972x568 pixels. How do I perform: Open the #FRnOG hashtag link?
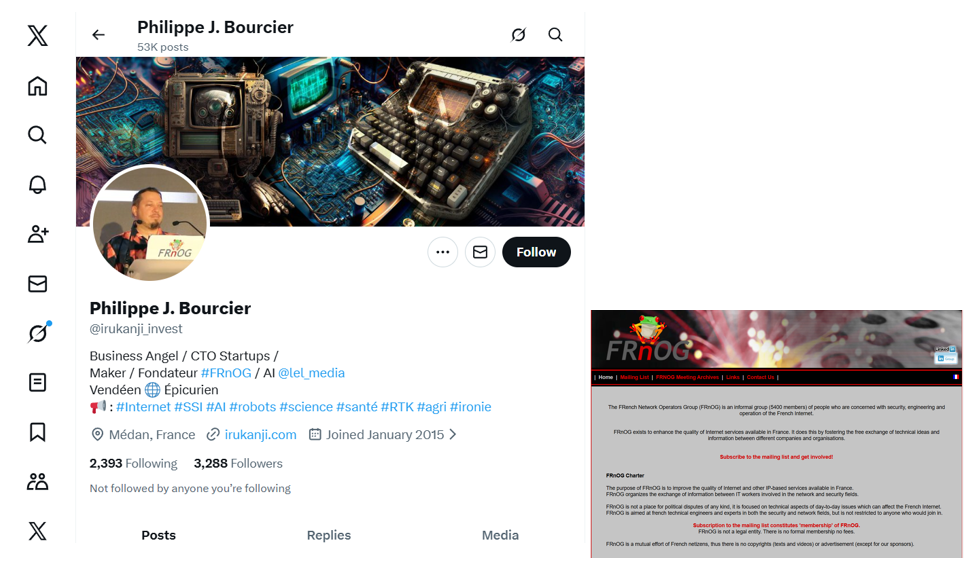point(226,373)
